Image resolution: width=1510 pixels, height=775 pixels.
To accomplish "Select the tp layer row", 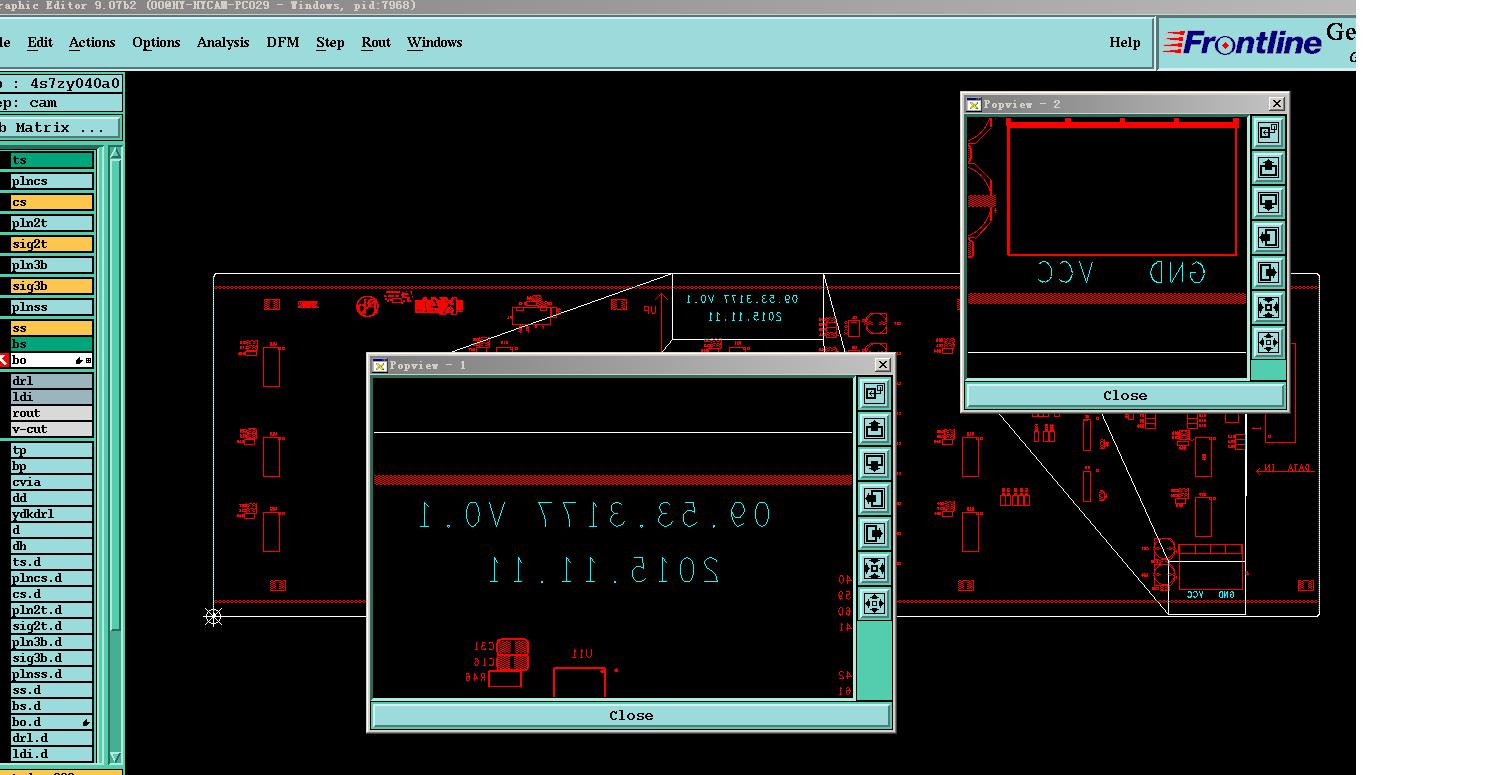I will (x=51, y=450).
